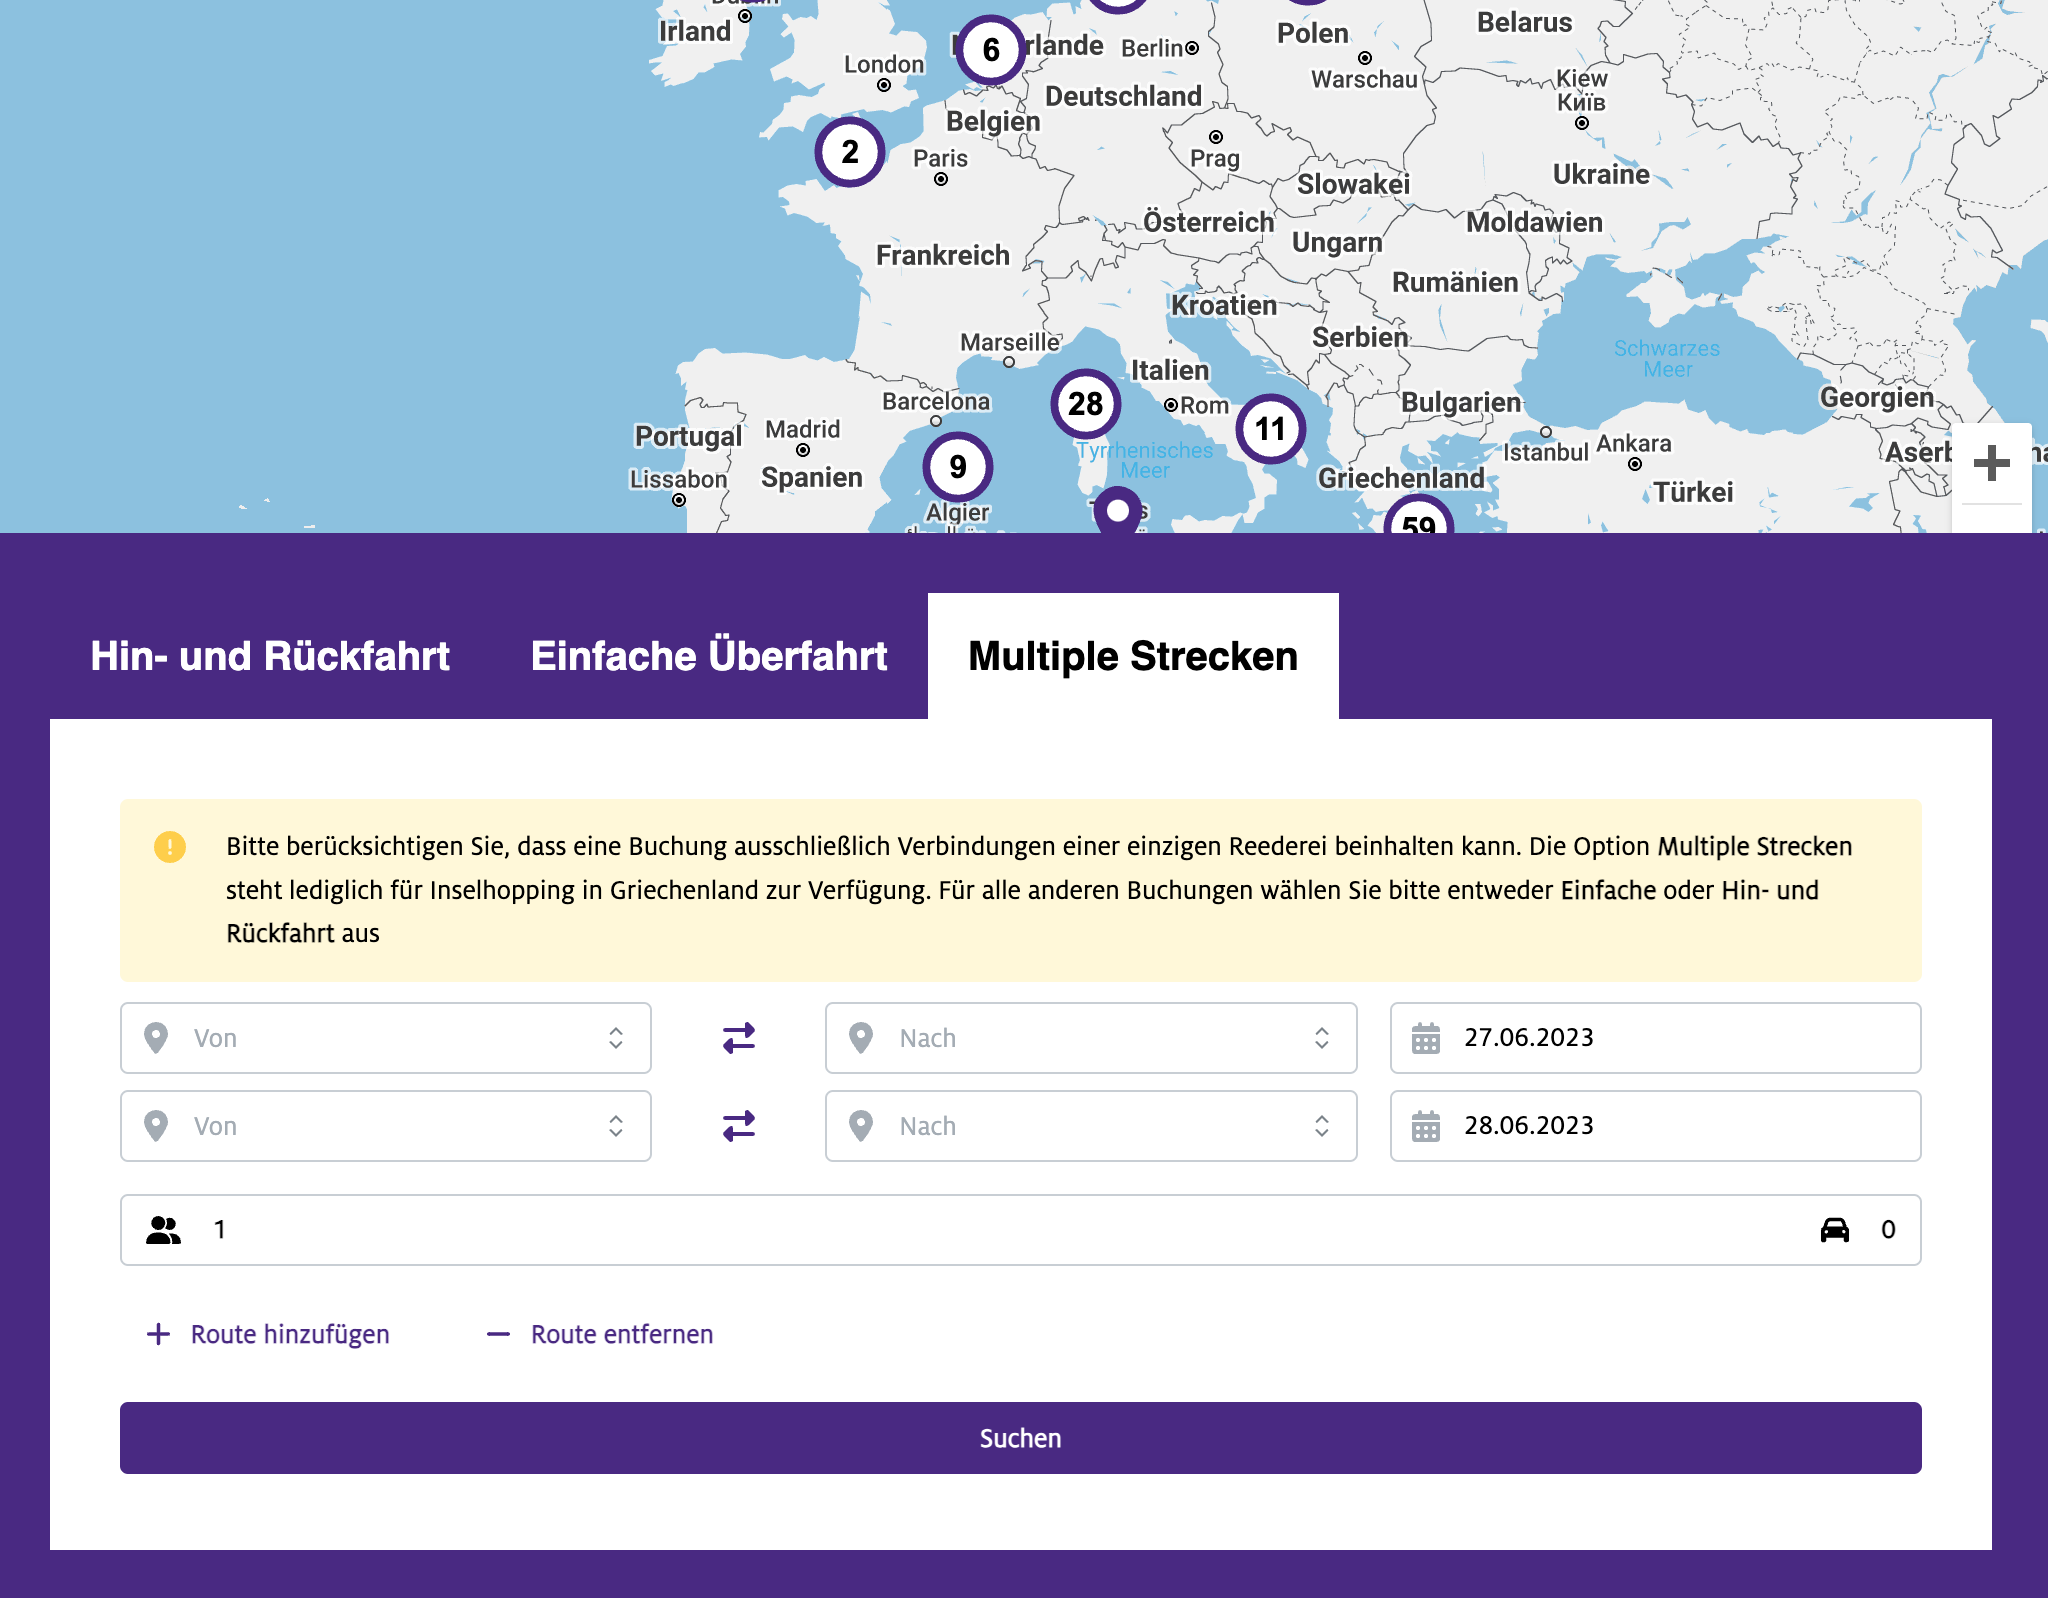Click the swap arrows in first route row
This screenshot has height=1598, width=2048.
(738, 1038)
